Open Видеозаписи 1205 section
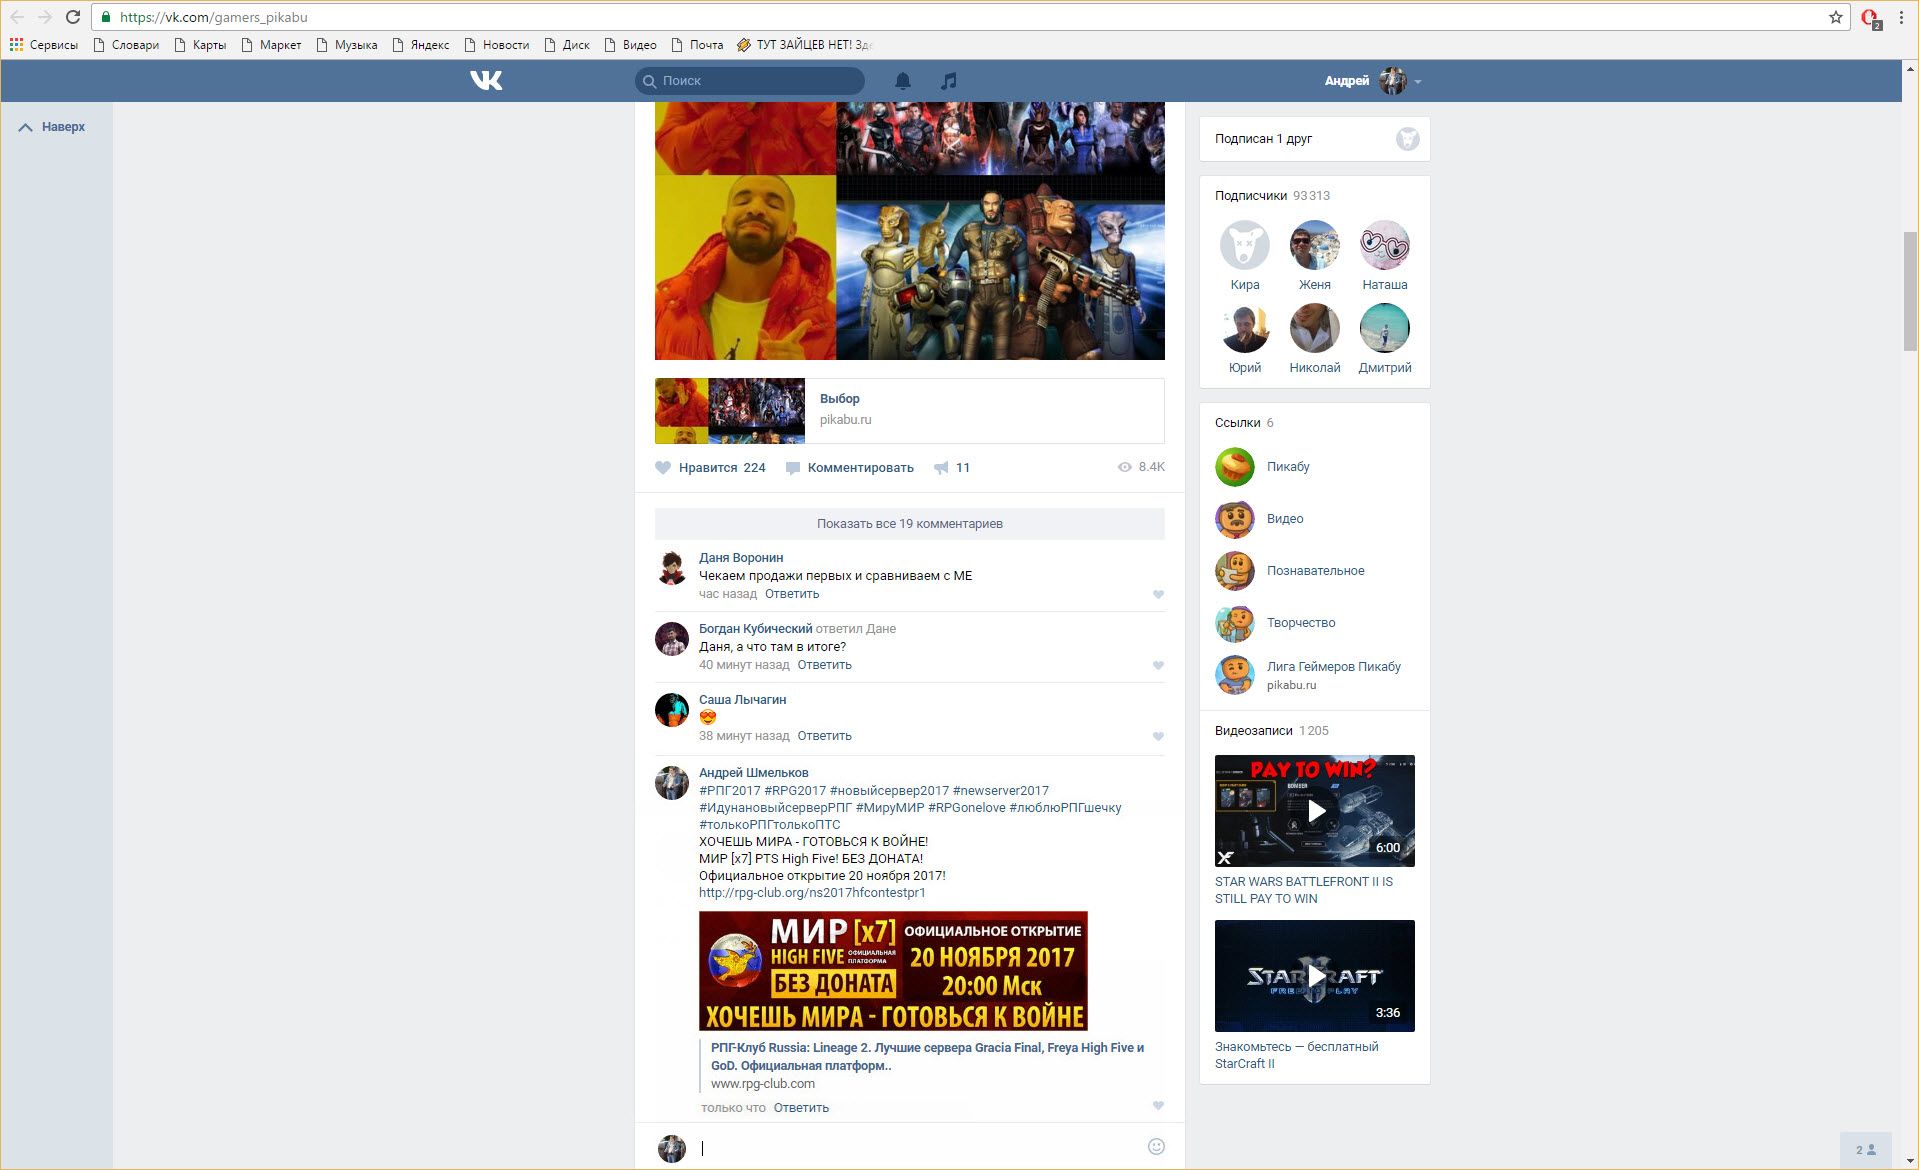1919x1170 pixels. pyautogui.click(x=1272, y=730)
